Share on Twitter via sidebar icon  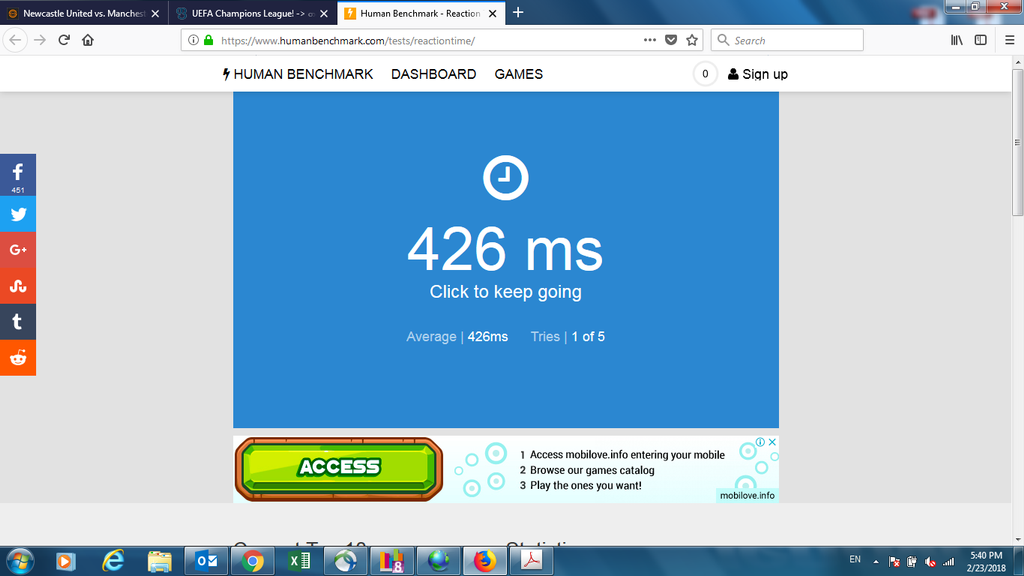pyautogui.click(x=18, y=214)
